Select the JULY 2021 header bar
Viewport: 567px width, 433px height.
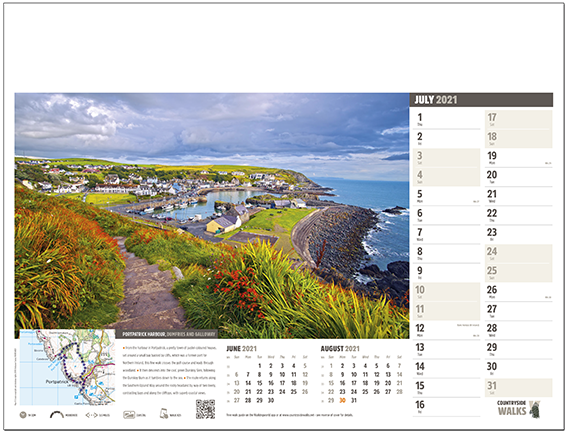481,100
